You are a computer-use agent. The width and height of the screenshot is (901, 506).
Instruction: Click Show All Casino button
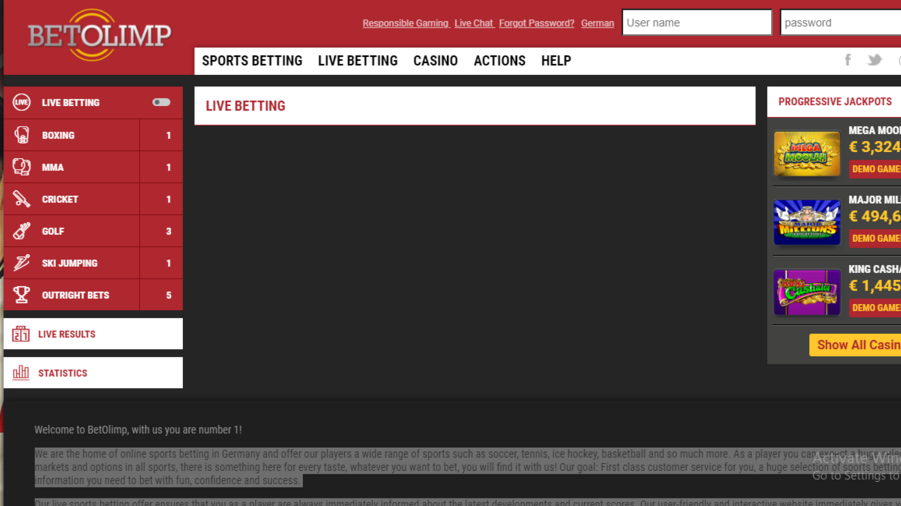(857, 345)
